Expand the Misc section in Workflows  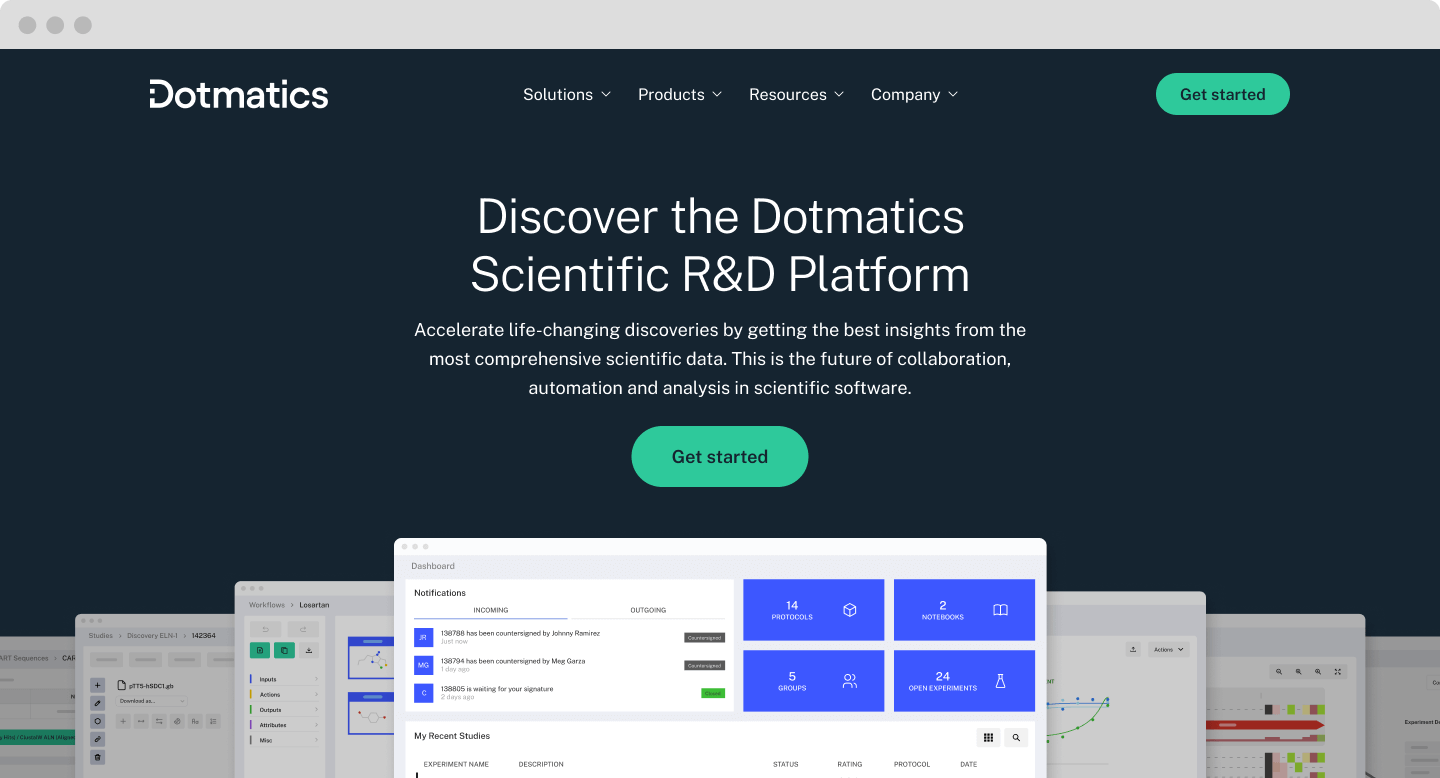coord(284,740)
